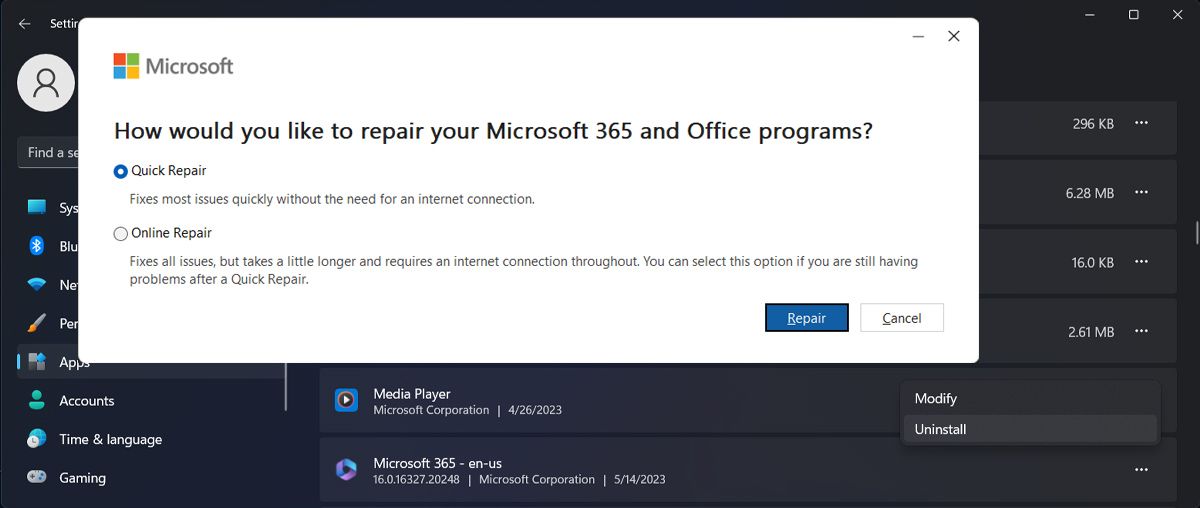This screenshot has height=508, width=1200.
Task: Open more options for the 296 KB app
Action: pos(1141,123)
